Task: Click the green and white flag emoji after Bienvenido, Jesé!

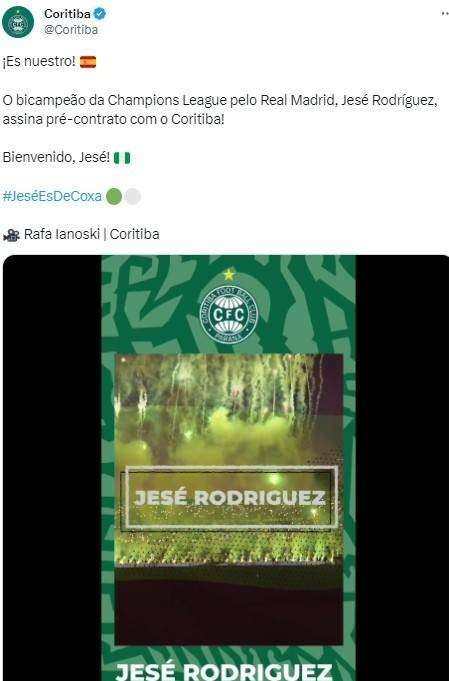Action: click(122, 158)
